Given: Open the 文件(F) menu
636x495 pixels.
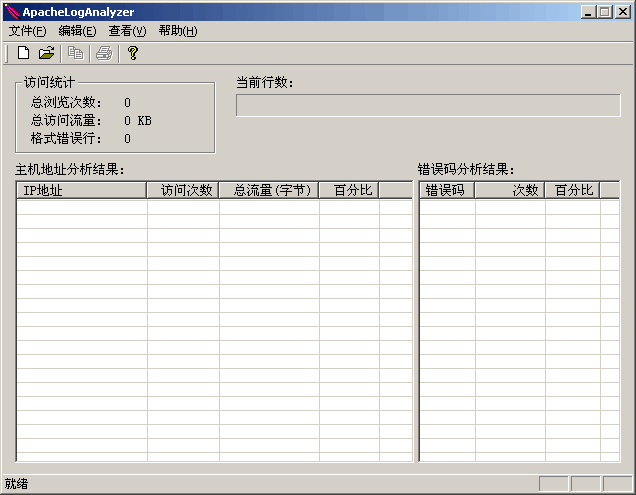Looking at the screenshot, I should (x=28, y=31).
